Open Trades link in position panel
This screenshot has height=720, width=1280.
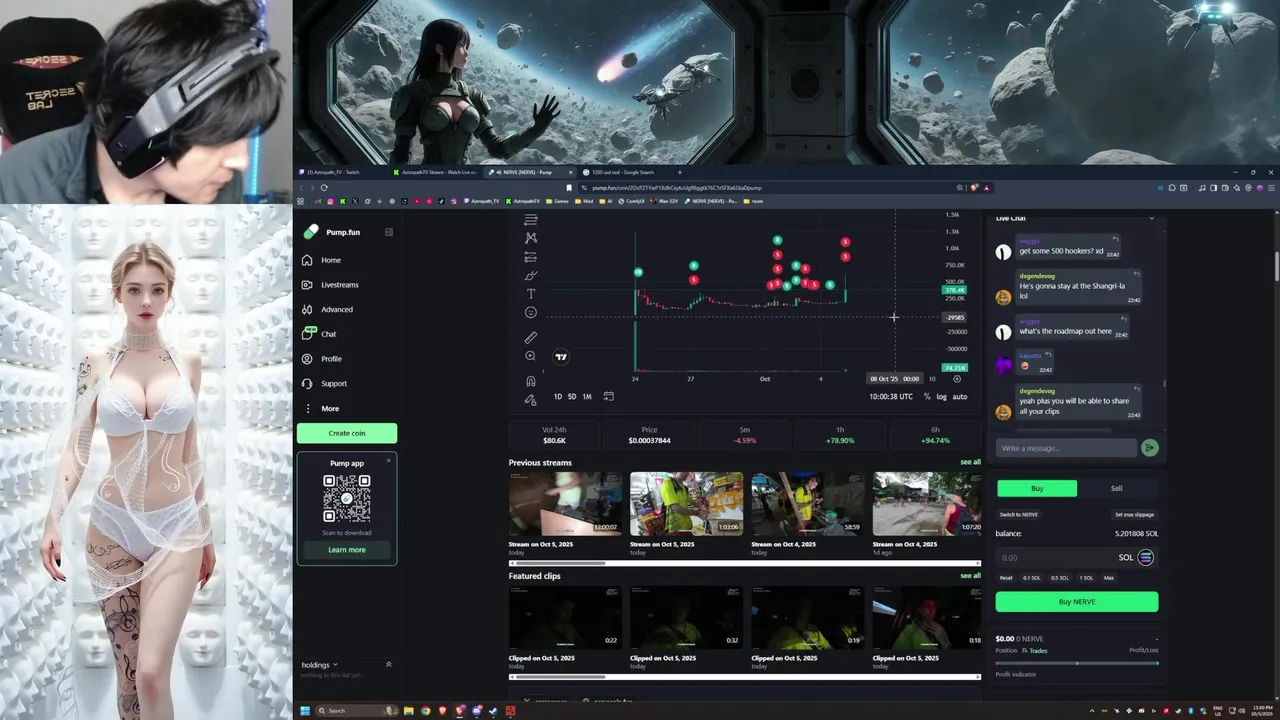tap(1035, 651)
